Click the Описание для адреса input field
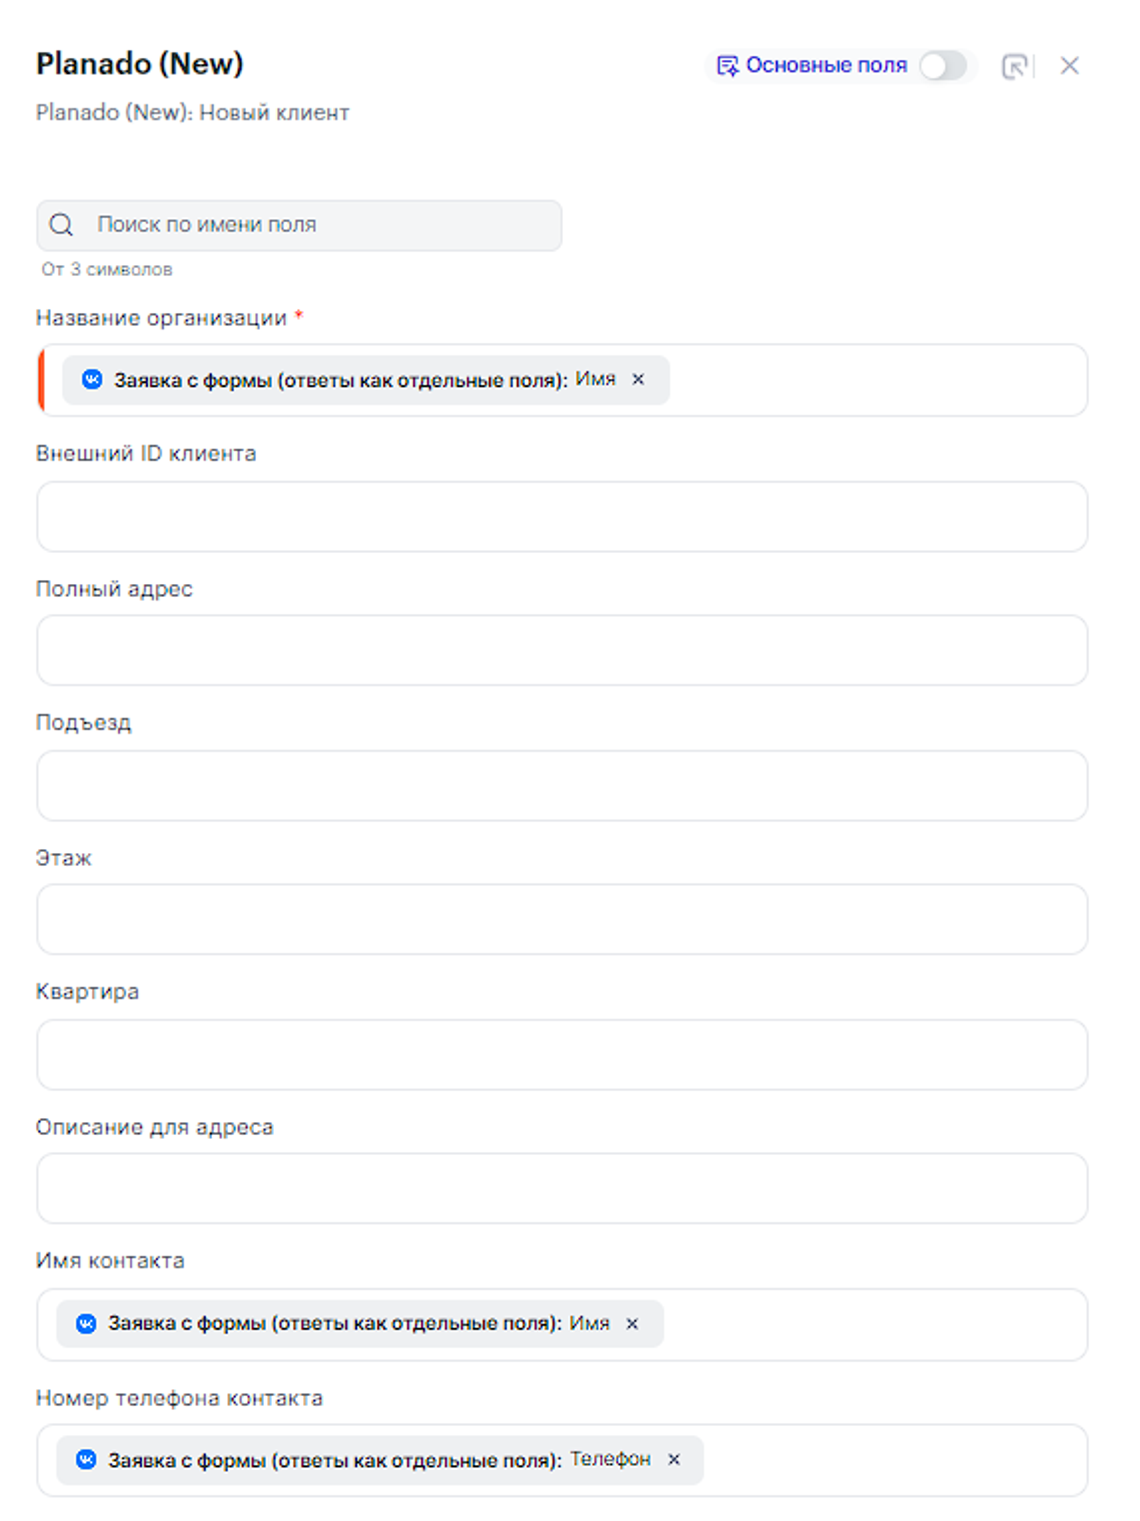This screenshot has height=1521, width=1140. coord(562,1189)
